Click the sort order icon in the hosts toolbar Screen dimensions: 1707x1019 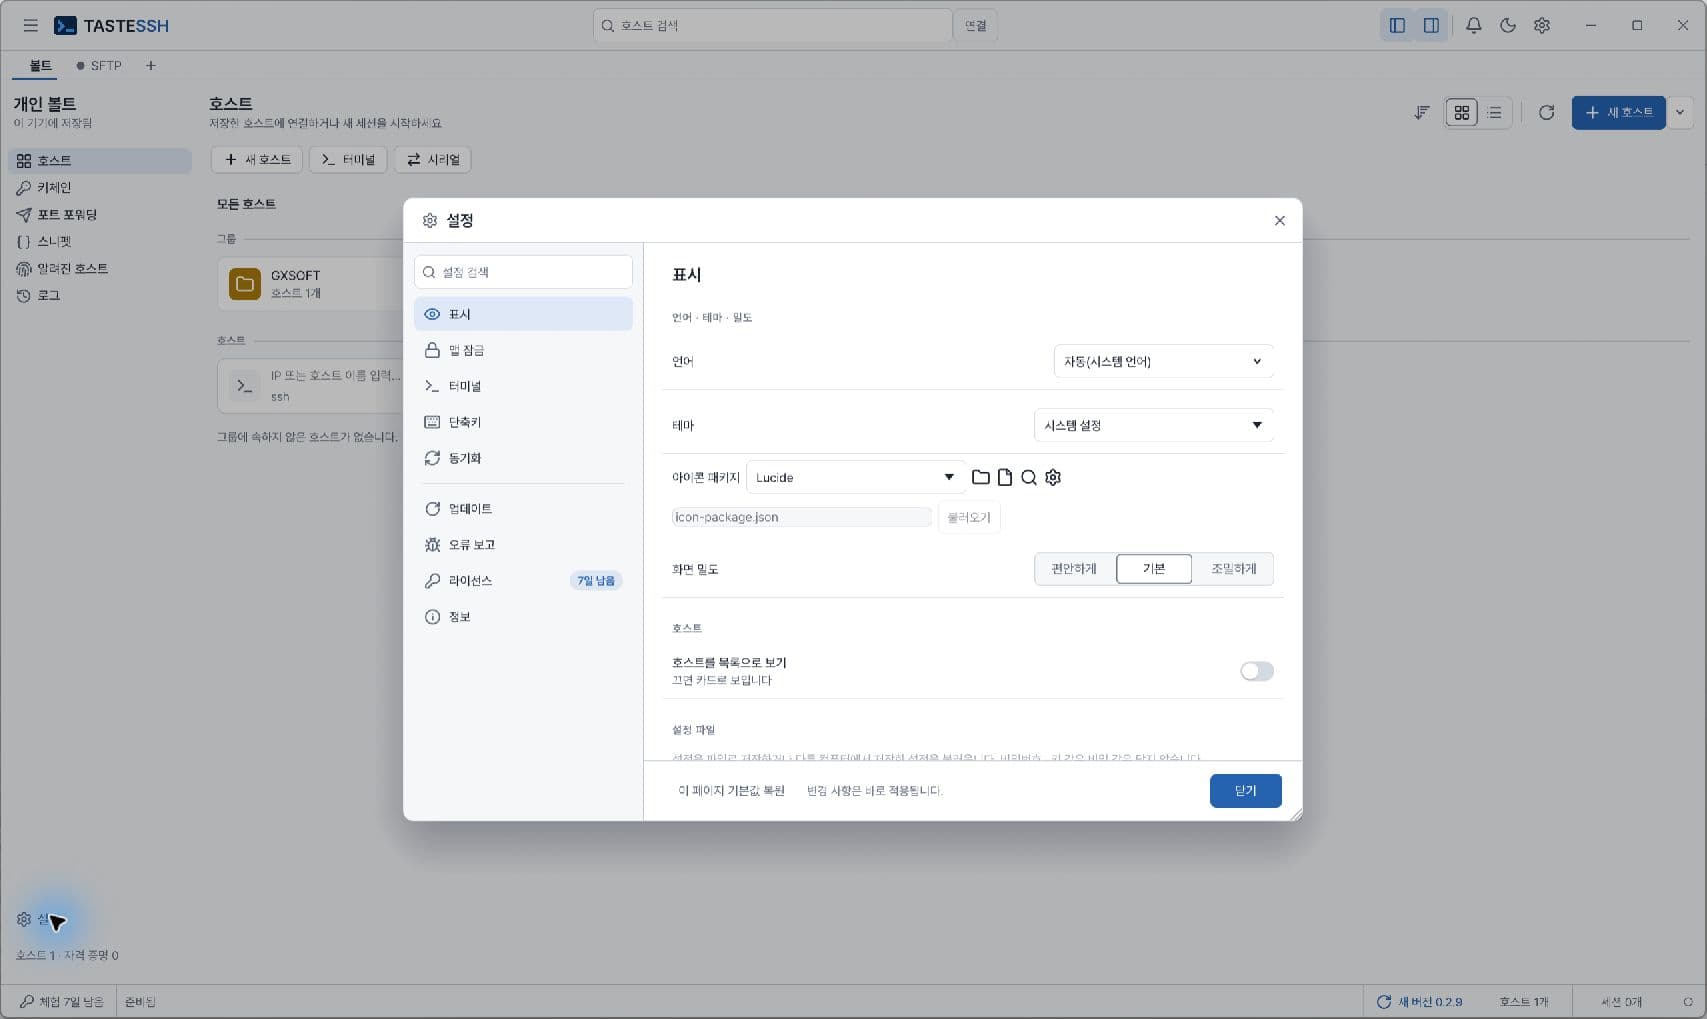1421,112
